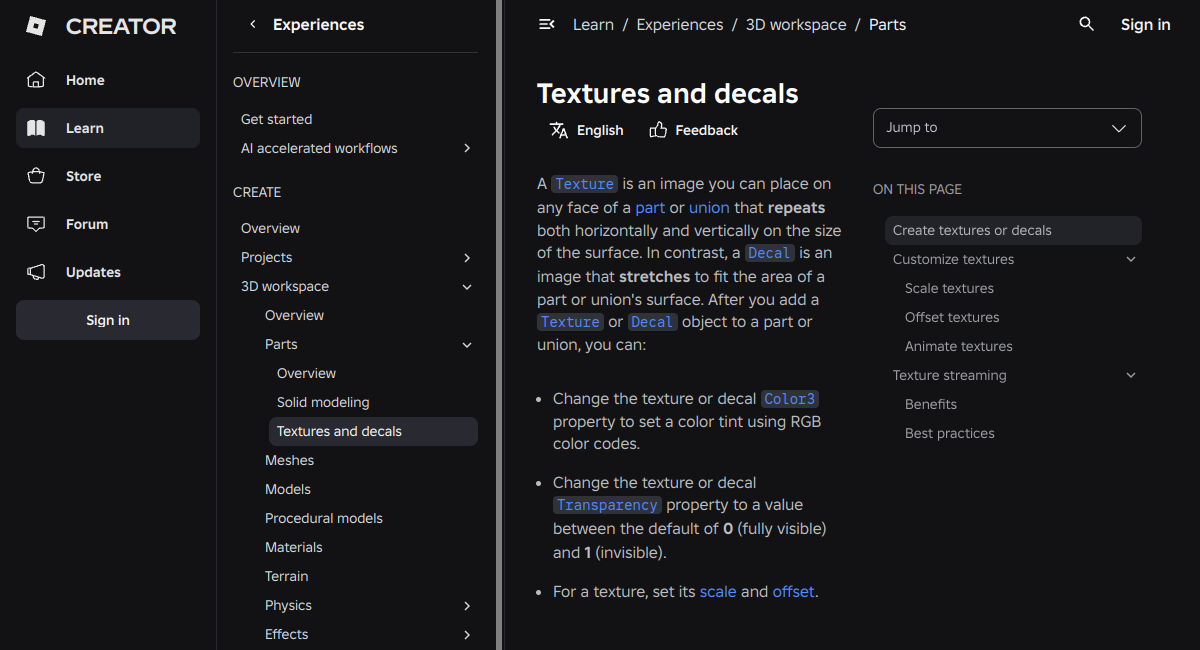Select Overview under CREATE
Screen dimensions: 1200x650
(x=270, y=228)
